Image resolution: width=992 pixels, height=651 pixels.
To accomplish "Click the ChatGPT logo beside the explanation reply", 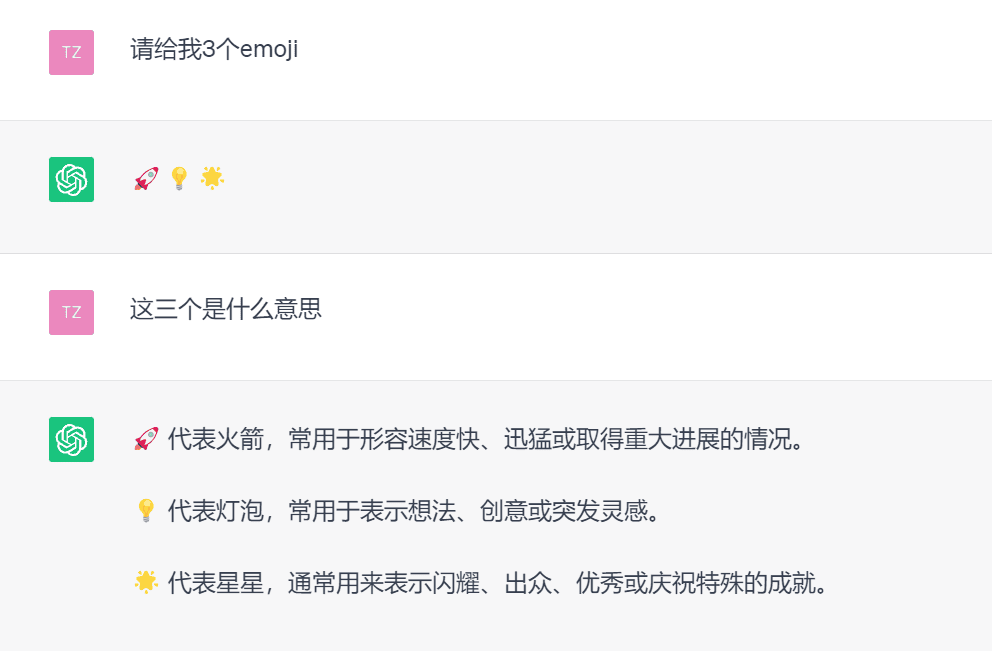I will [x=71, y=440].
